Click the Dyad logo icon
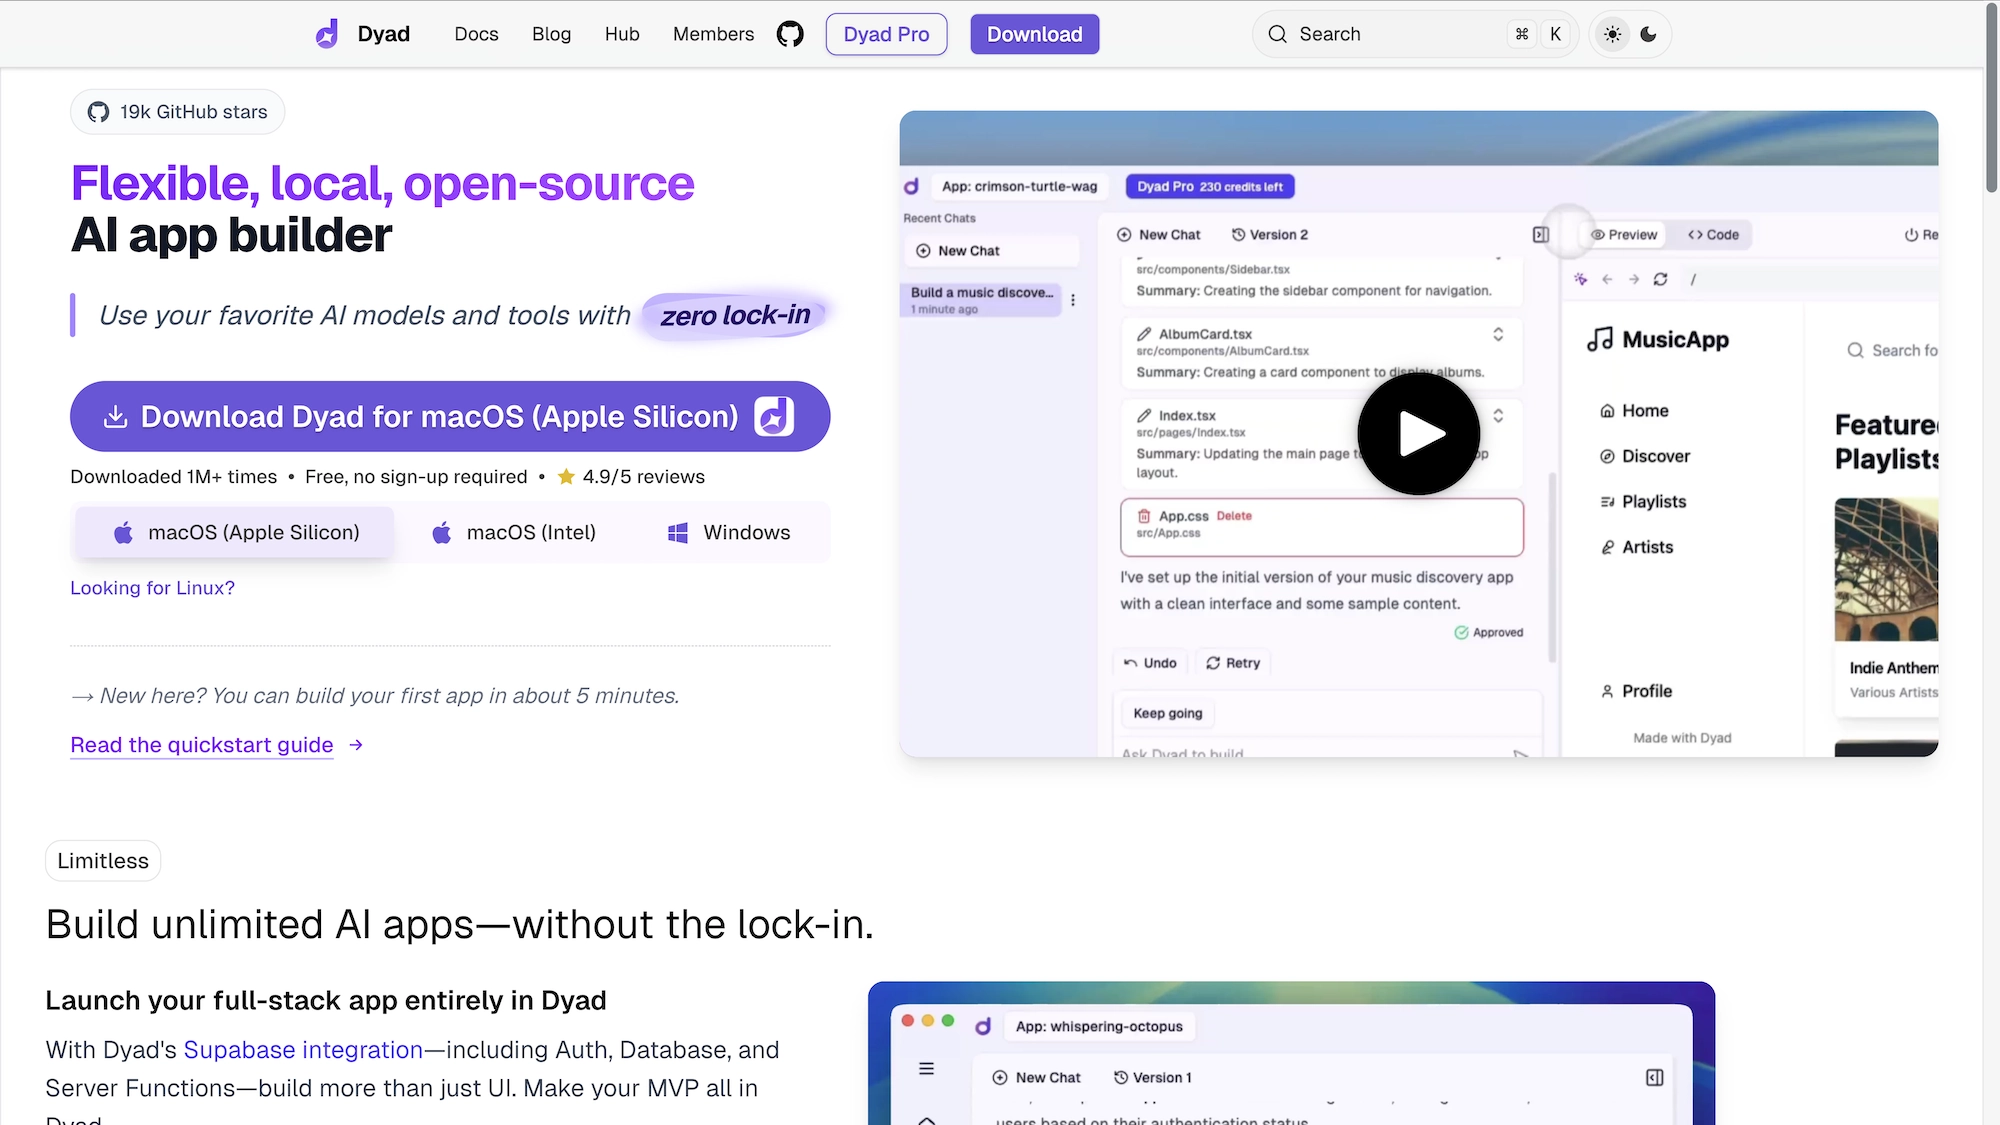2000x1125 pixels. pyautogui.click(x=327, y=34)
